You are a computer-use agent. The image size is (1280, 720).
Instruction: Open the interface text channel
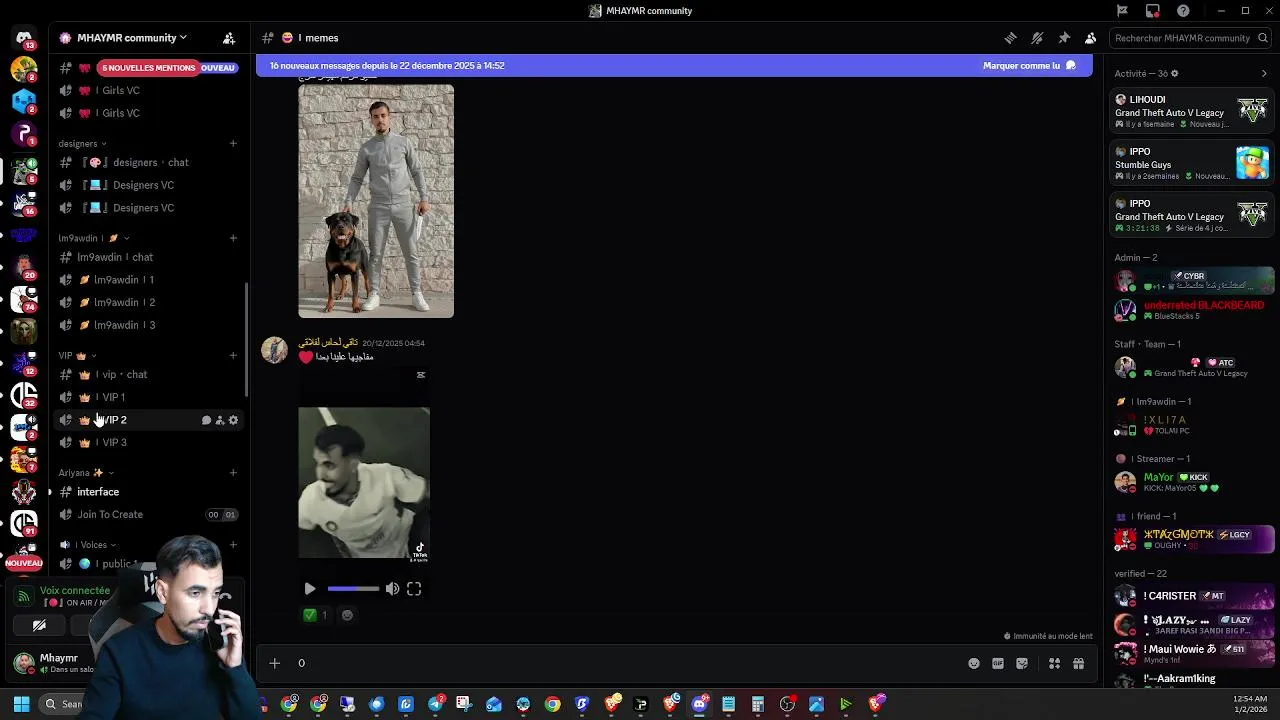148,492
